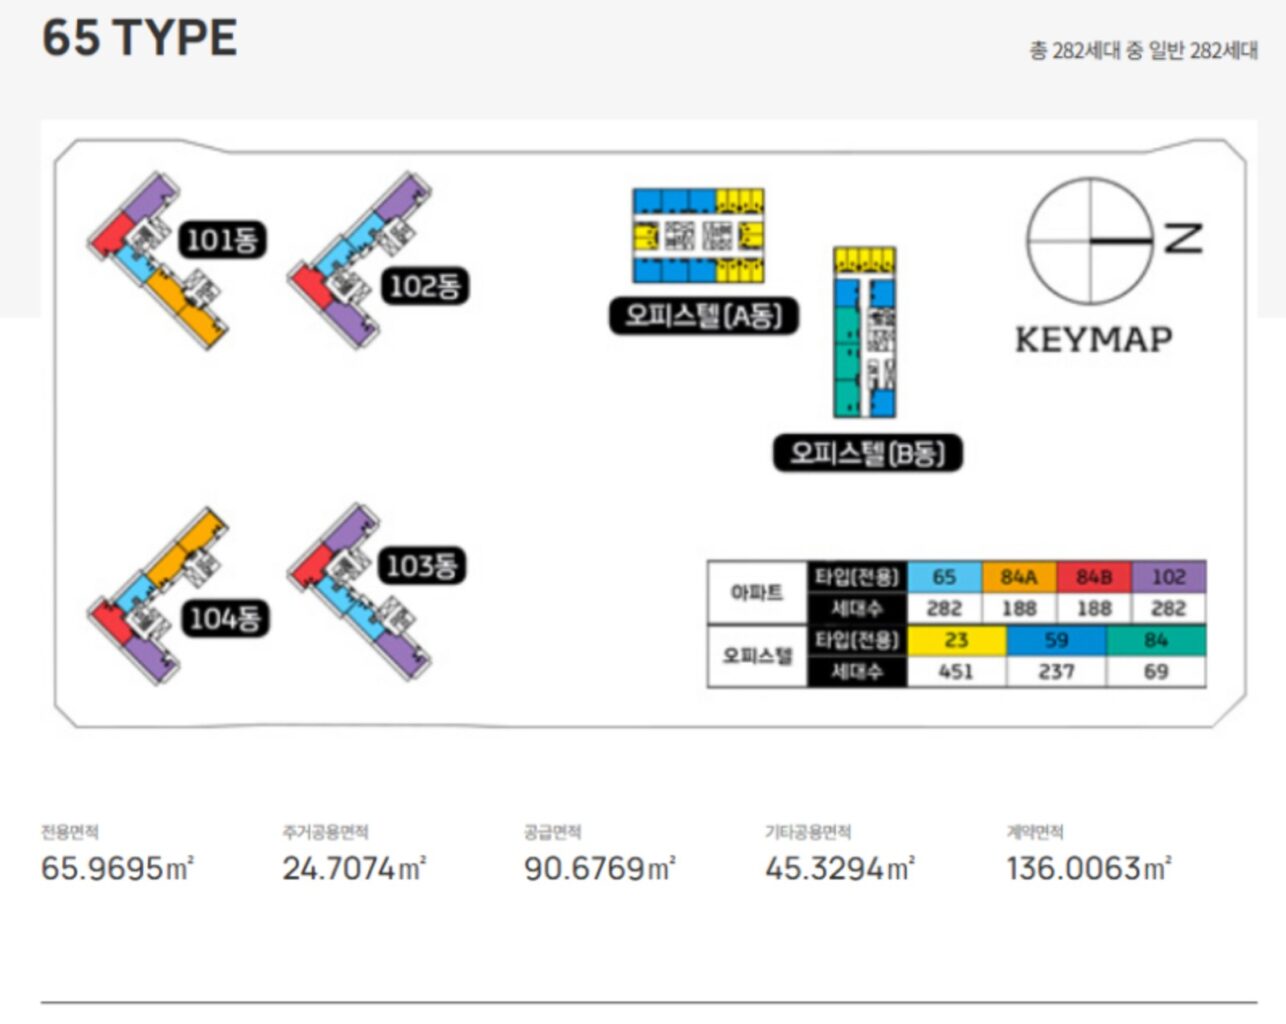Click the 188 unit count under 84A
The image size is (1286, 1024).
1019,609
